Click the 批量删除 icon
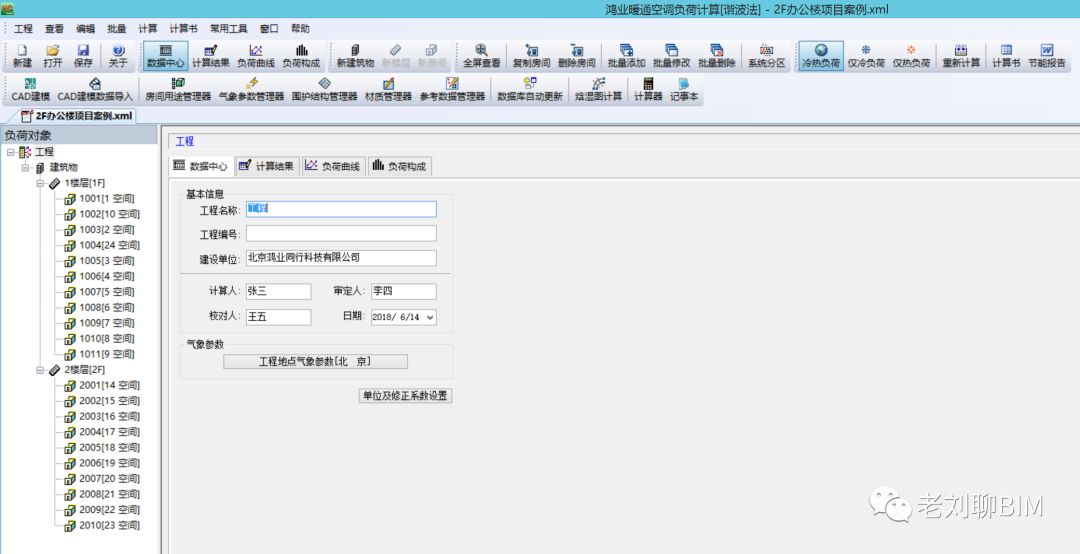This screenshot has width=1080, height=554. click(717, 56)
